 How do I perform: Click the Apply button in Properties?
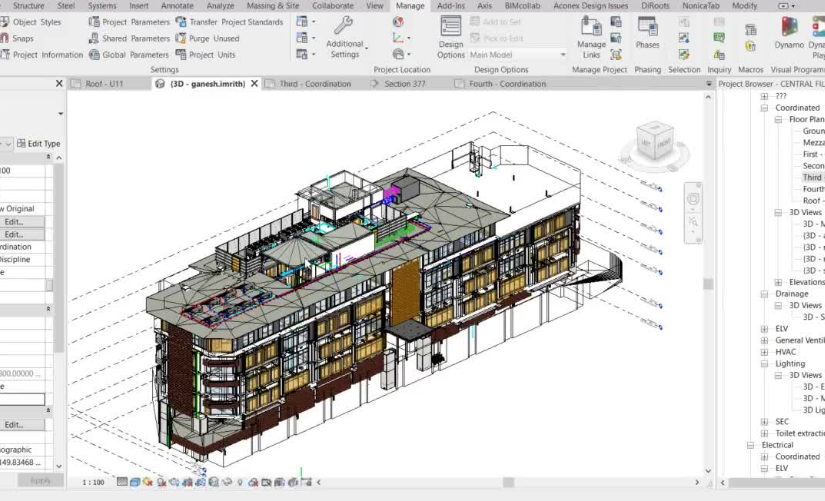point(40,481)
